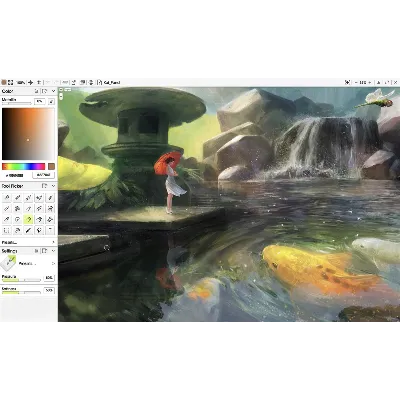Expand the Tool Picker panel chevron menu

(53, 186)
